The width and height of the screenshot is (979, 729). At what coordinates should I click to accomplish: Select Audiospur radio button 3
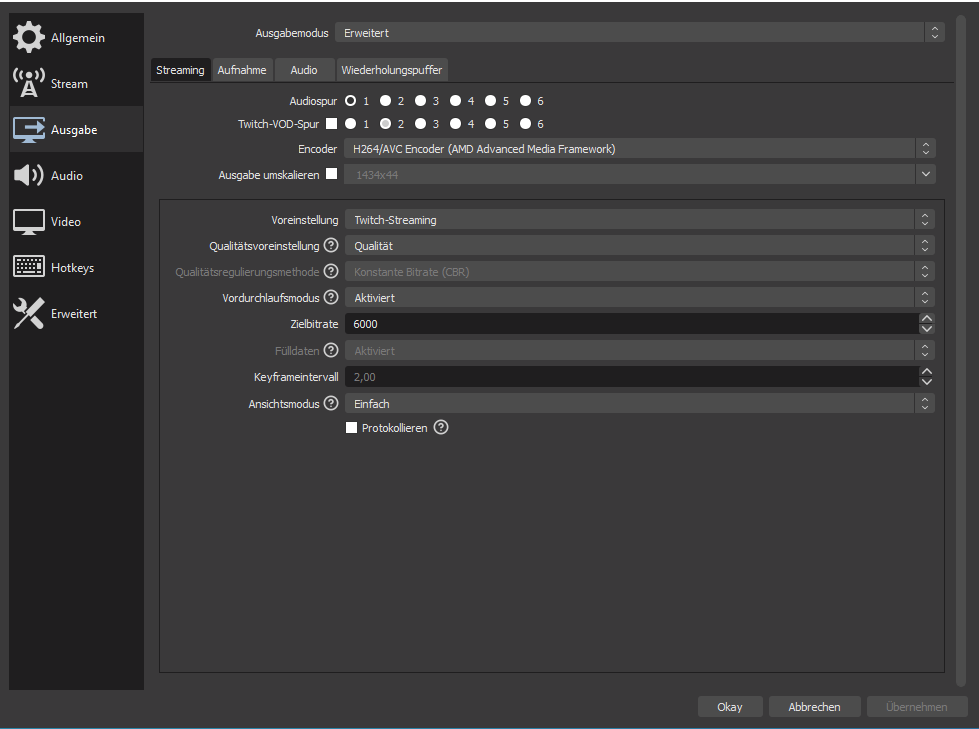(421, 101)
